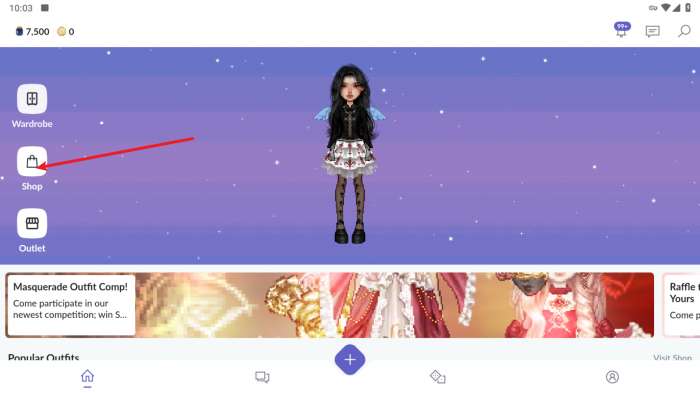700x393 pixels.
Task: Open the Shop bag icon
Action: point(32,161)
